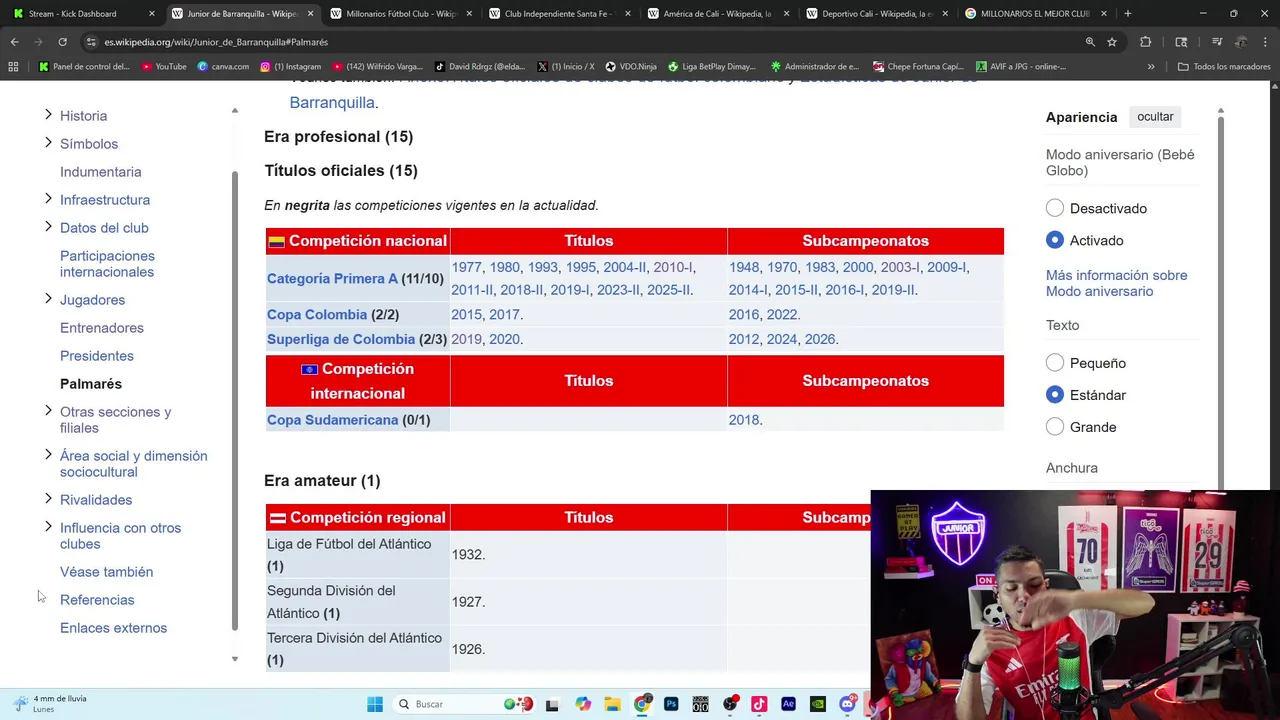
Task: Select Desactivado for Modo aniversario
Action: click(x=1055, y=208)
